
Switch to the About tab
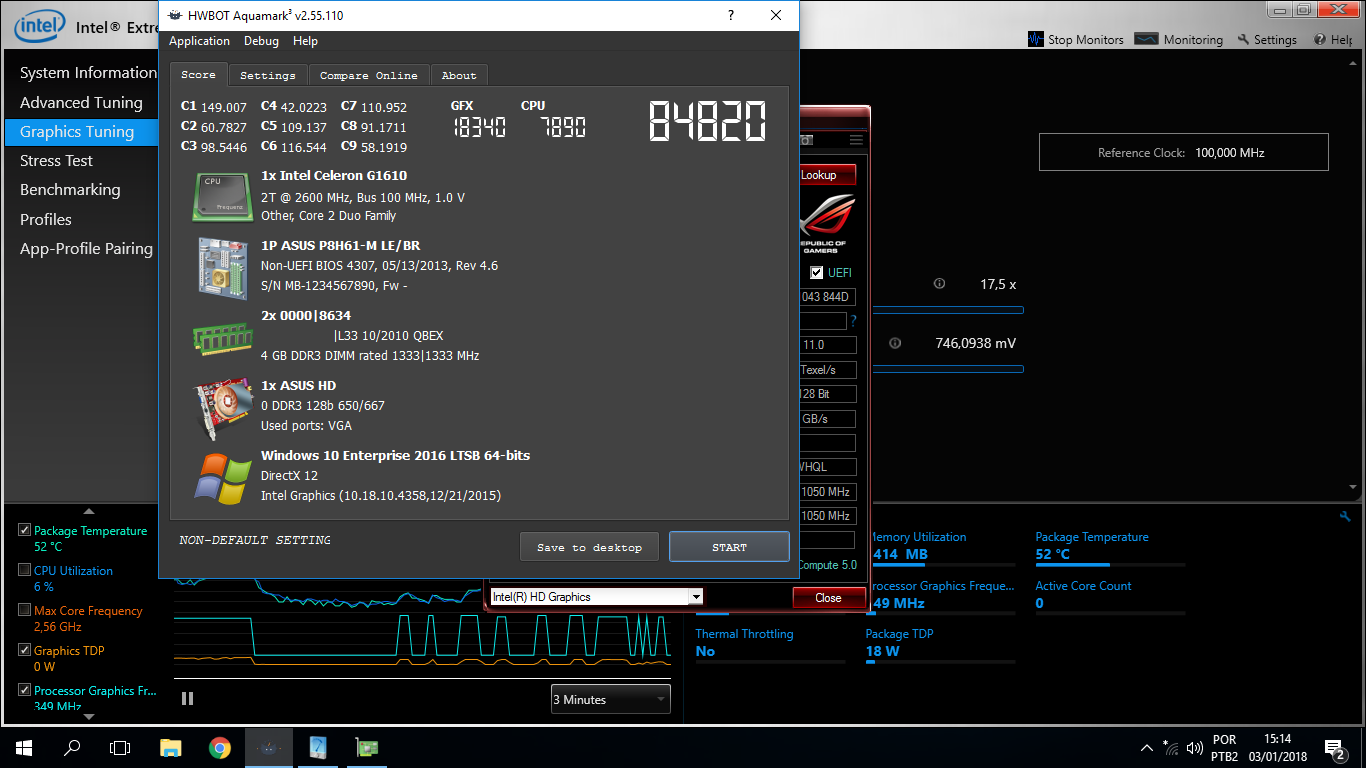[459, 75]
